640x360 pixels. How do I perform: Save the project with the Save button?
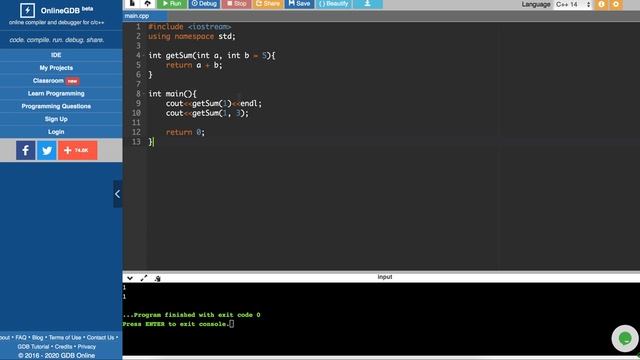pyautogui.click(x=299, y=4)
